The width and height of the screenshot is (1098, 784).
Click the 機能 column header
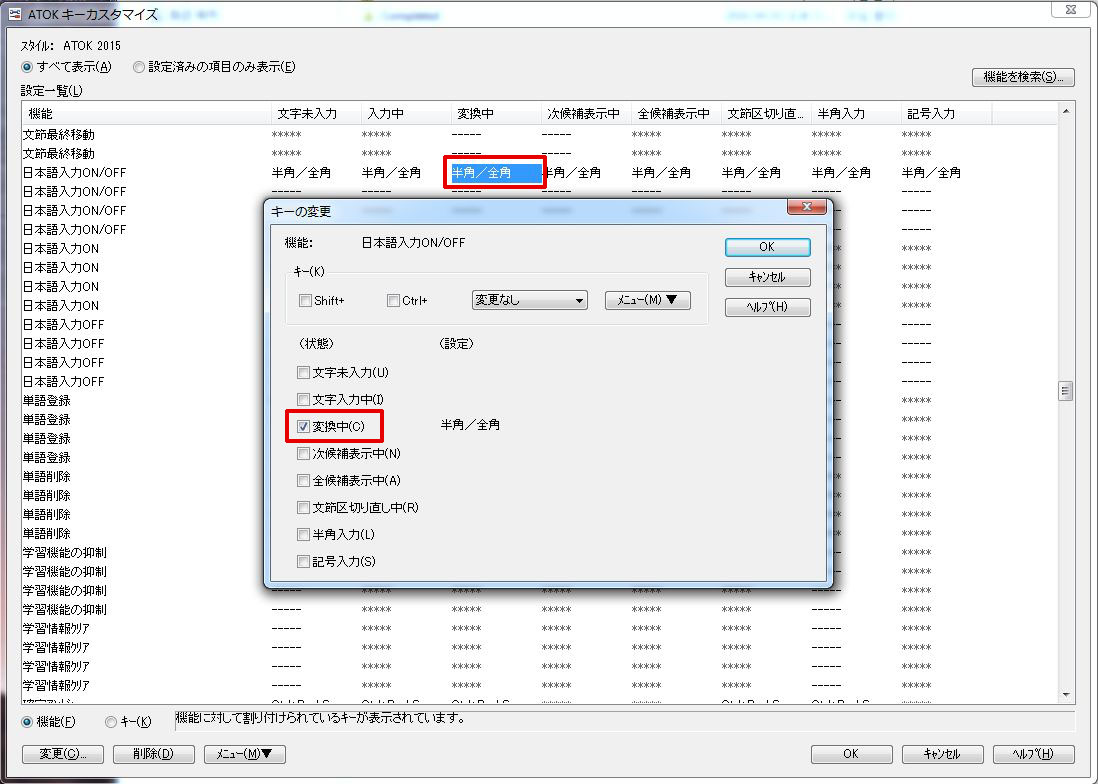coord(147,113)
